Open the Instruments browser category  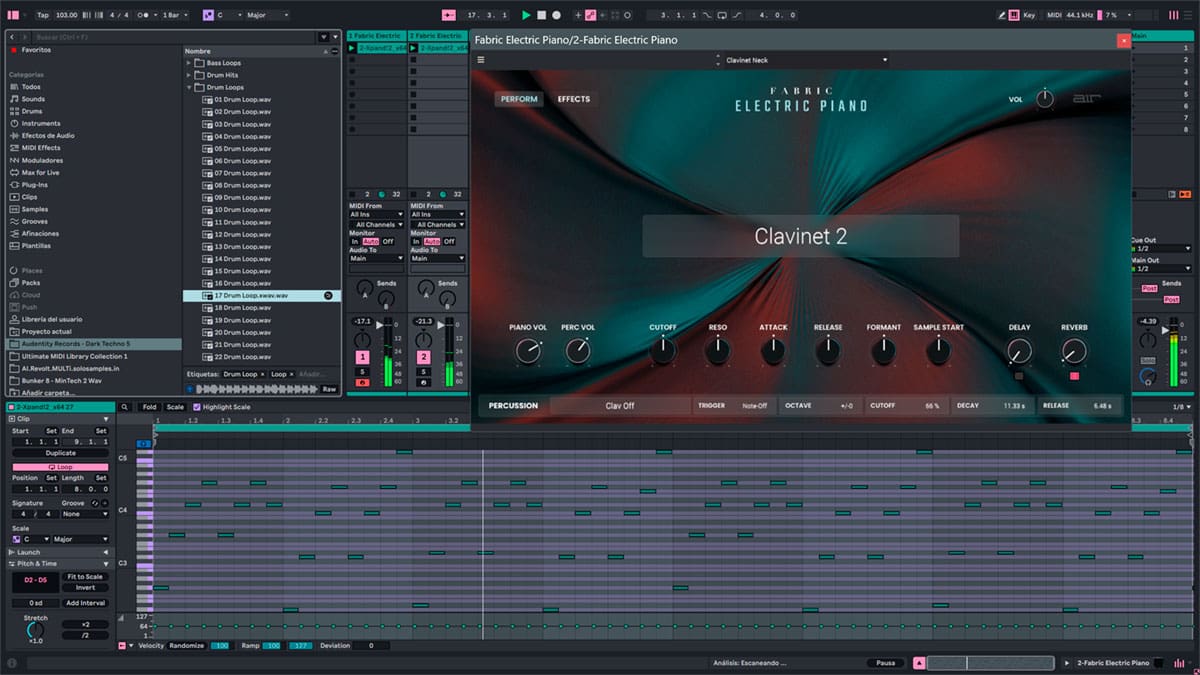[41, 124]
